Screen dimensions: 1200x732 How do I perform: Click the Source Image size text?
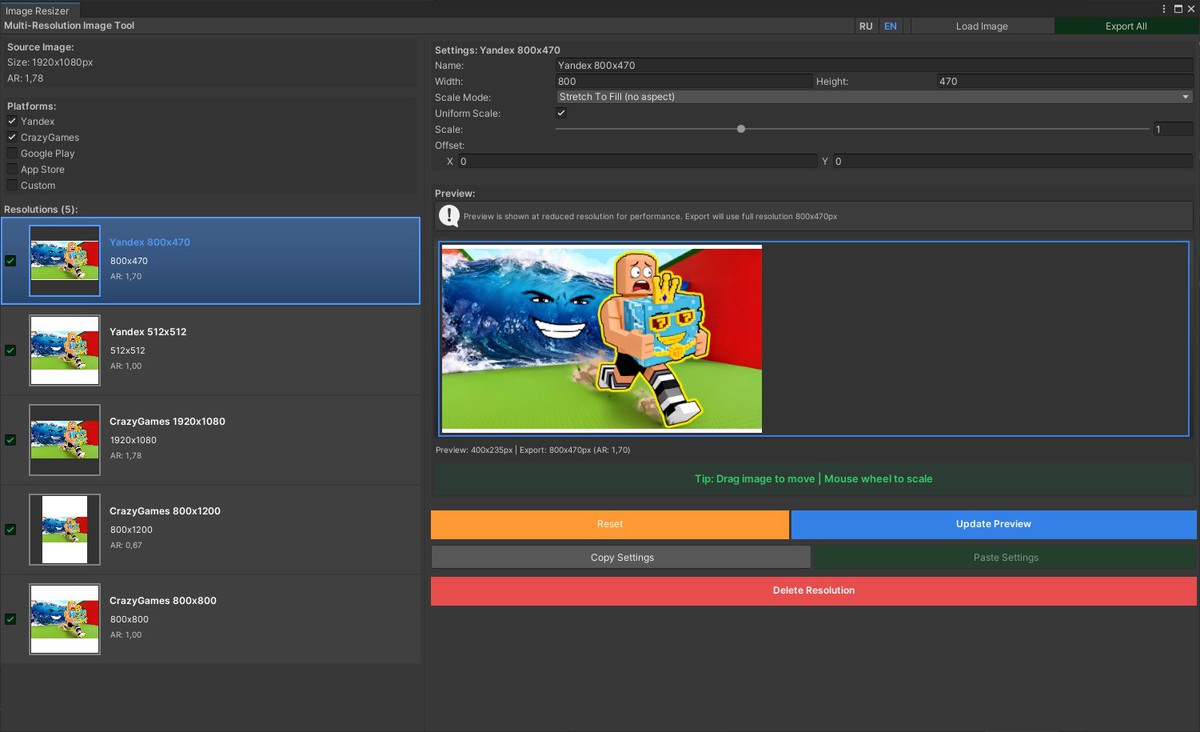point(50,62)
